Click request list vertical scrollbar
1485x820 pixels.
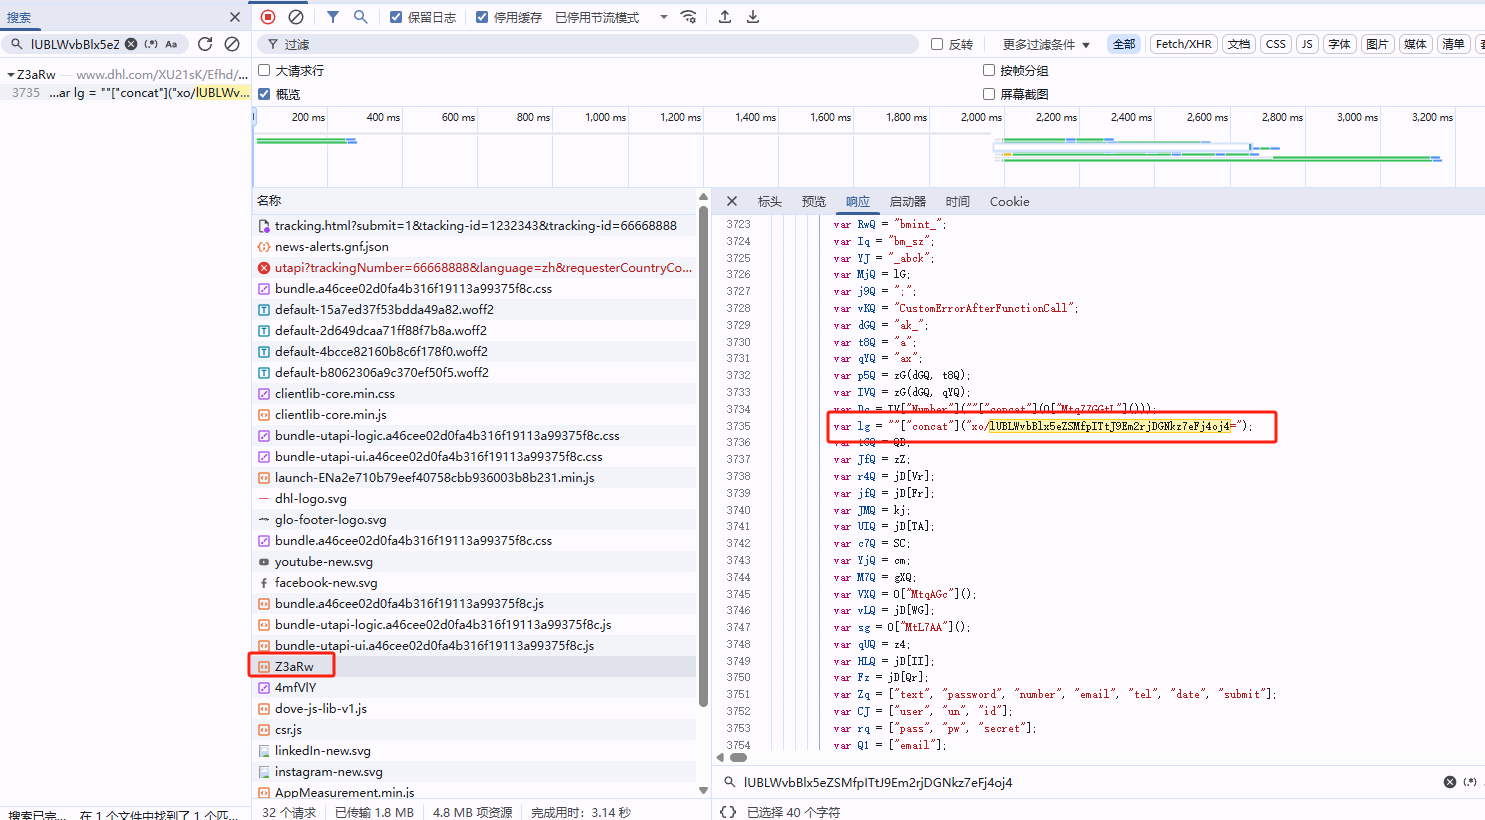point(703,455)
